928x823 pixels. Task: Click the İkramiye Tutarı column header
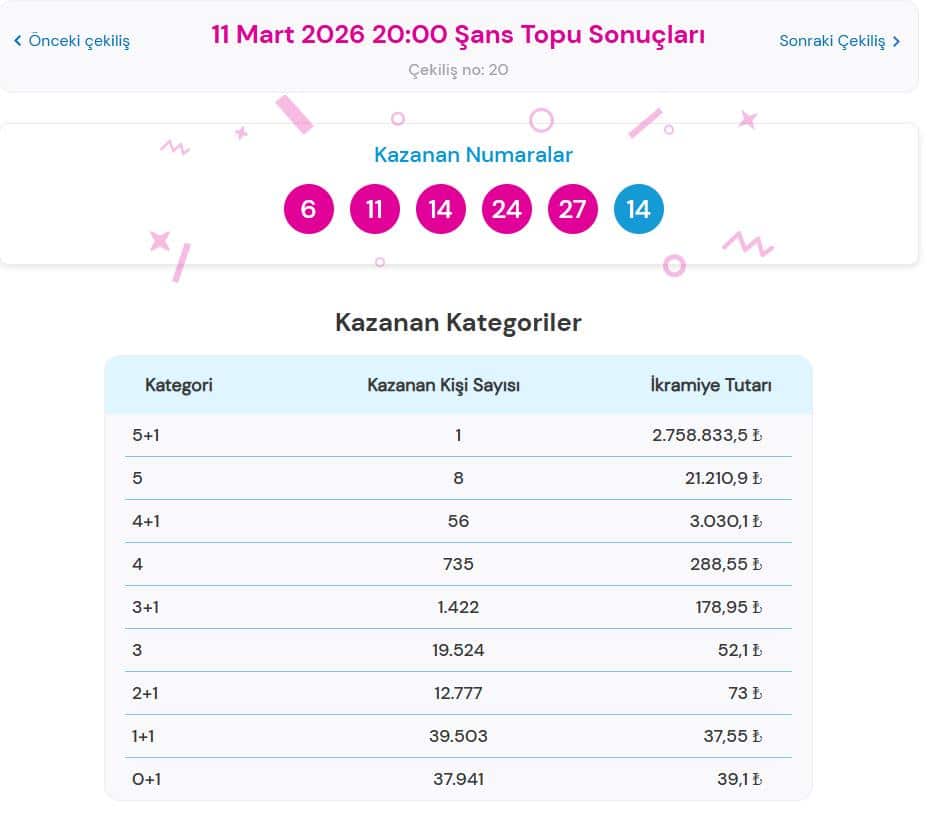(711, 385)
